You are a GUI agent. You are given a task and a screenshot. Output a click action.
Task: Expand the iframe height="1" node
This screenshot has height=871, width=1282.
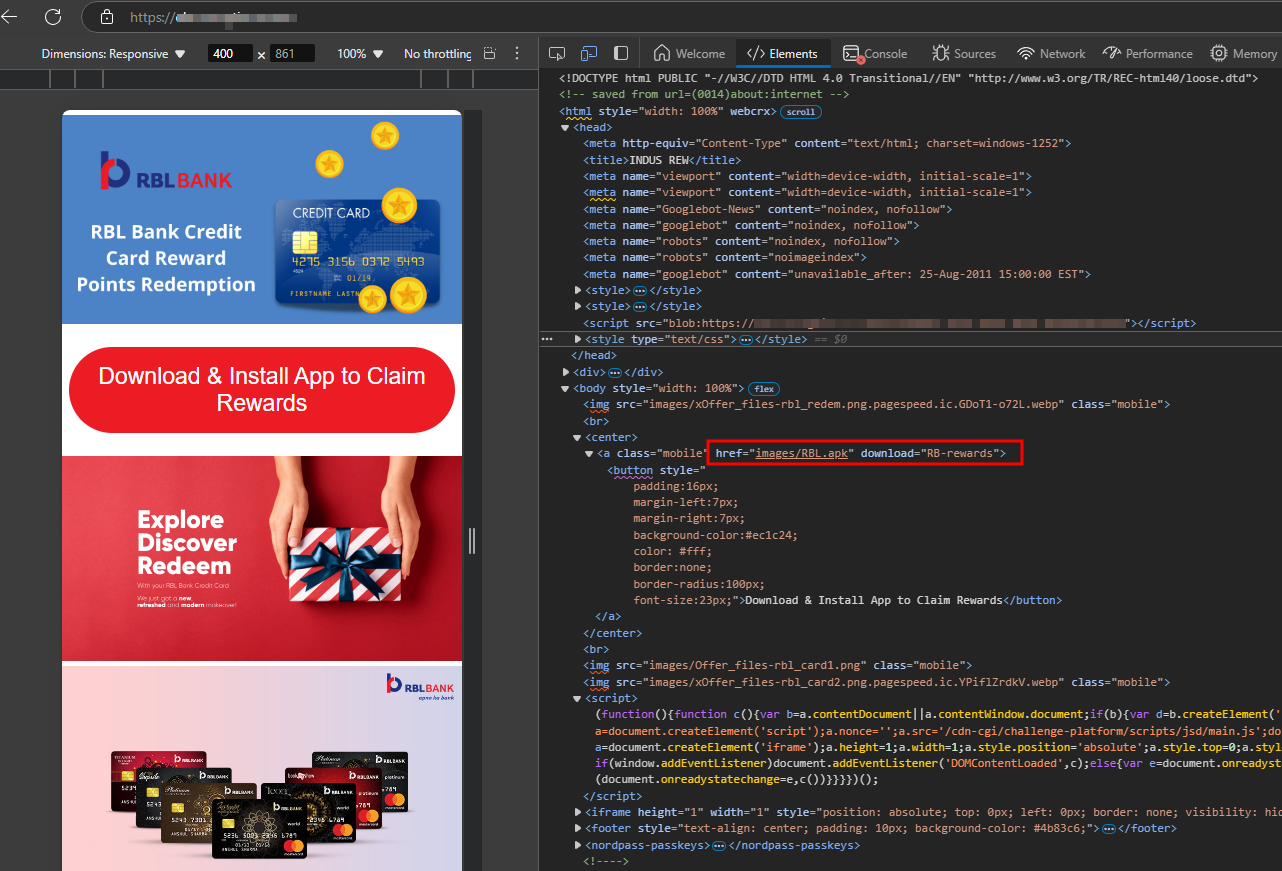[578, 813]
